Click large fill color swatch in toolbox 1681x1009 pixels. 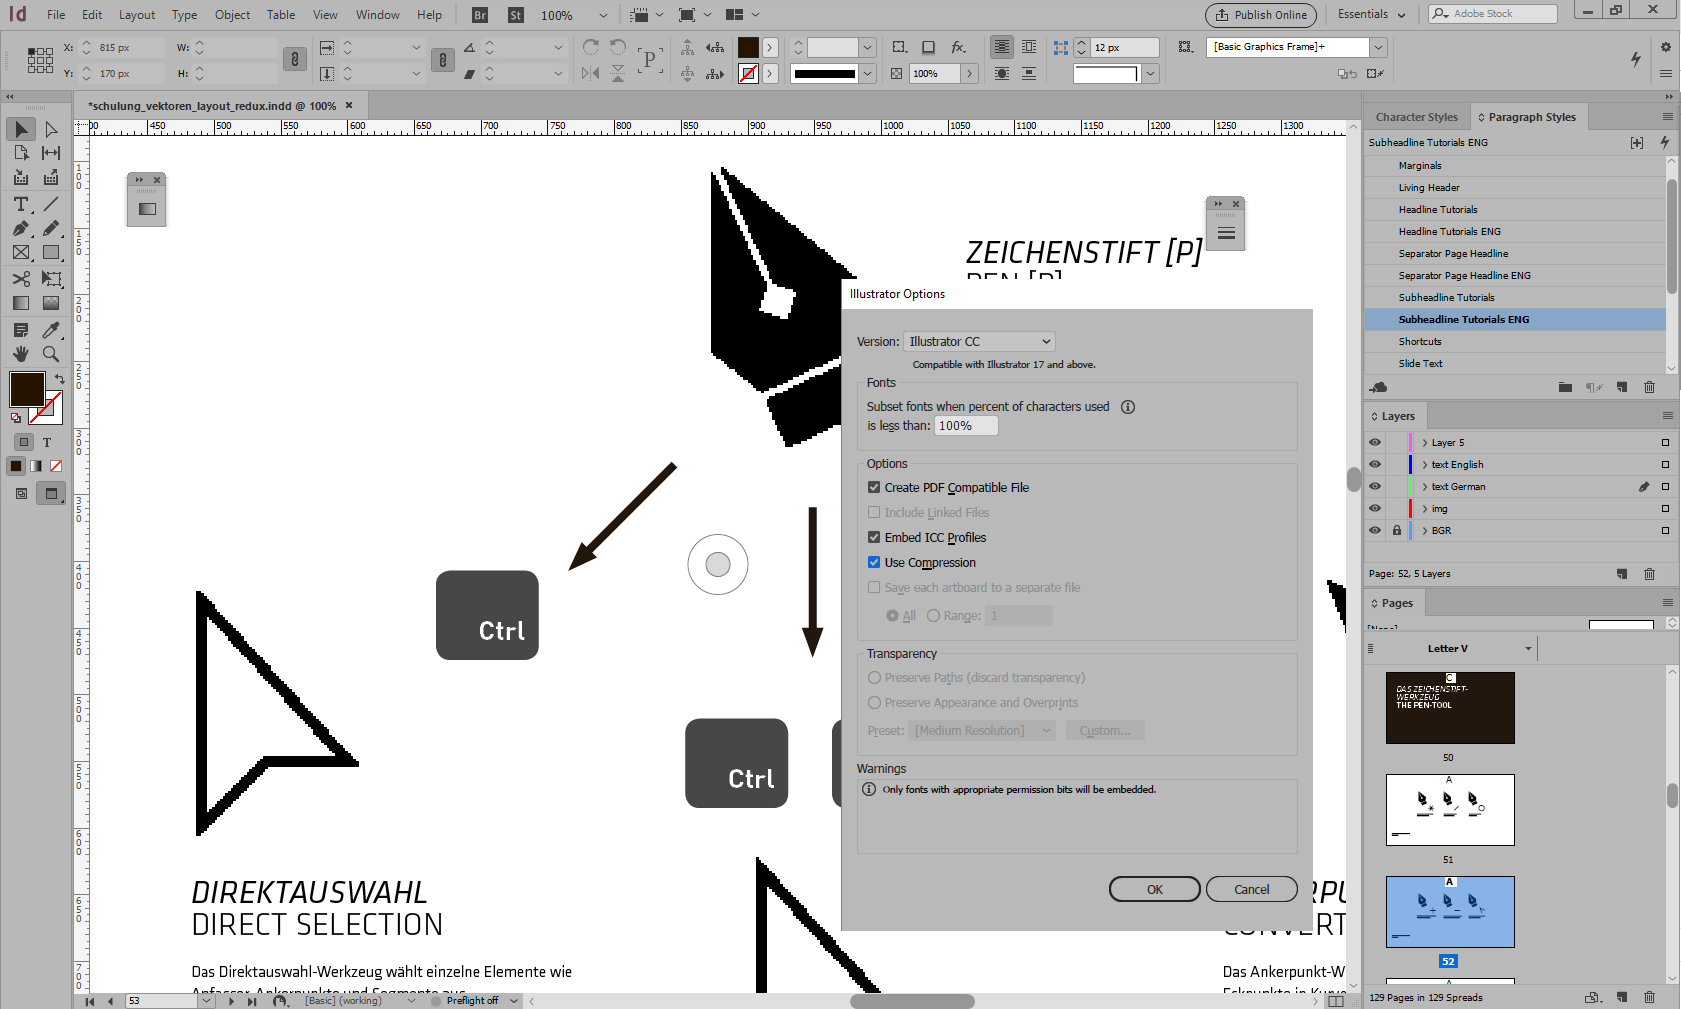click(27, 388)
